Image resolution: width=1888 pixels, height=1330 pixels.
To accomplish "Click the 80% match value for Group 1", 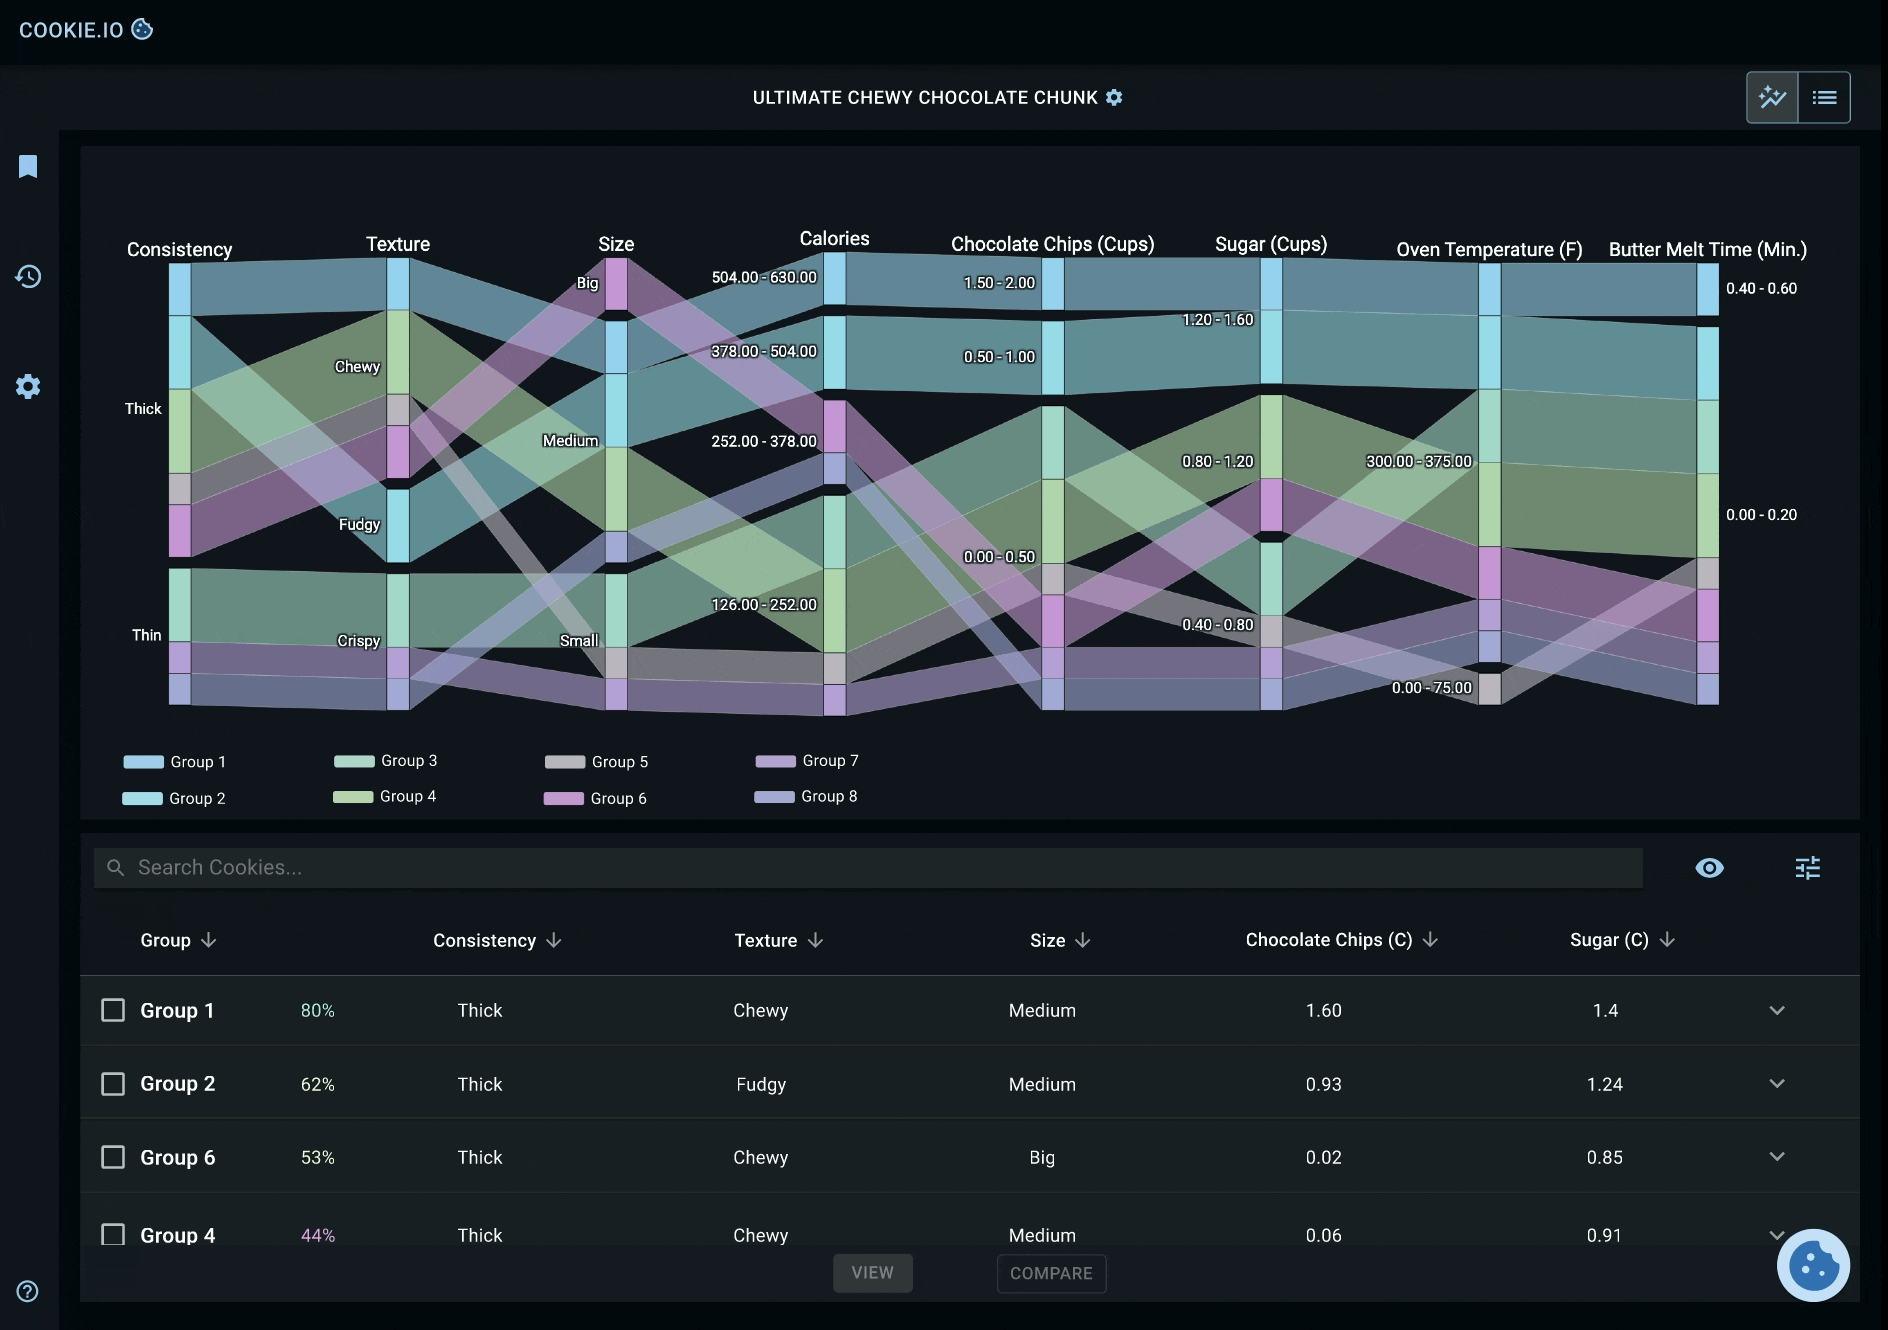I will [x=318, y=1010].
